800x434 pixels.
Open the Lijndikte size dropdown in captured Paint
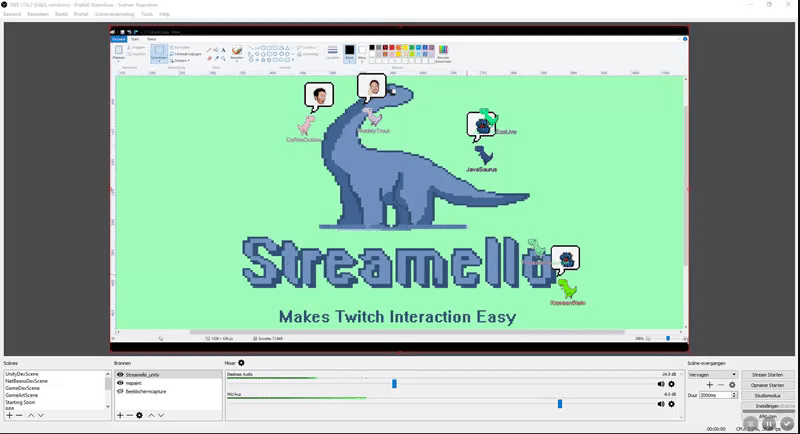coord(332,53)
